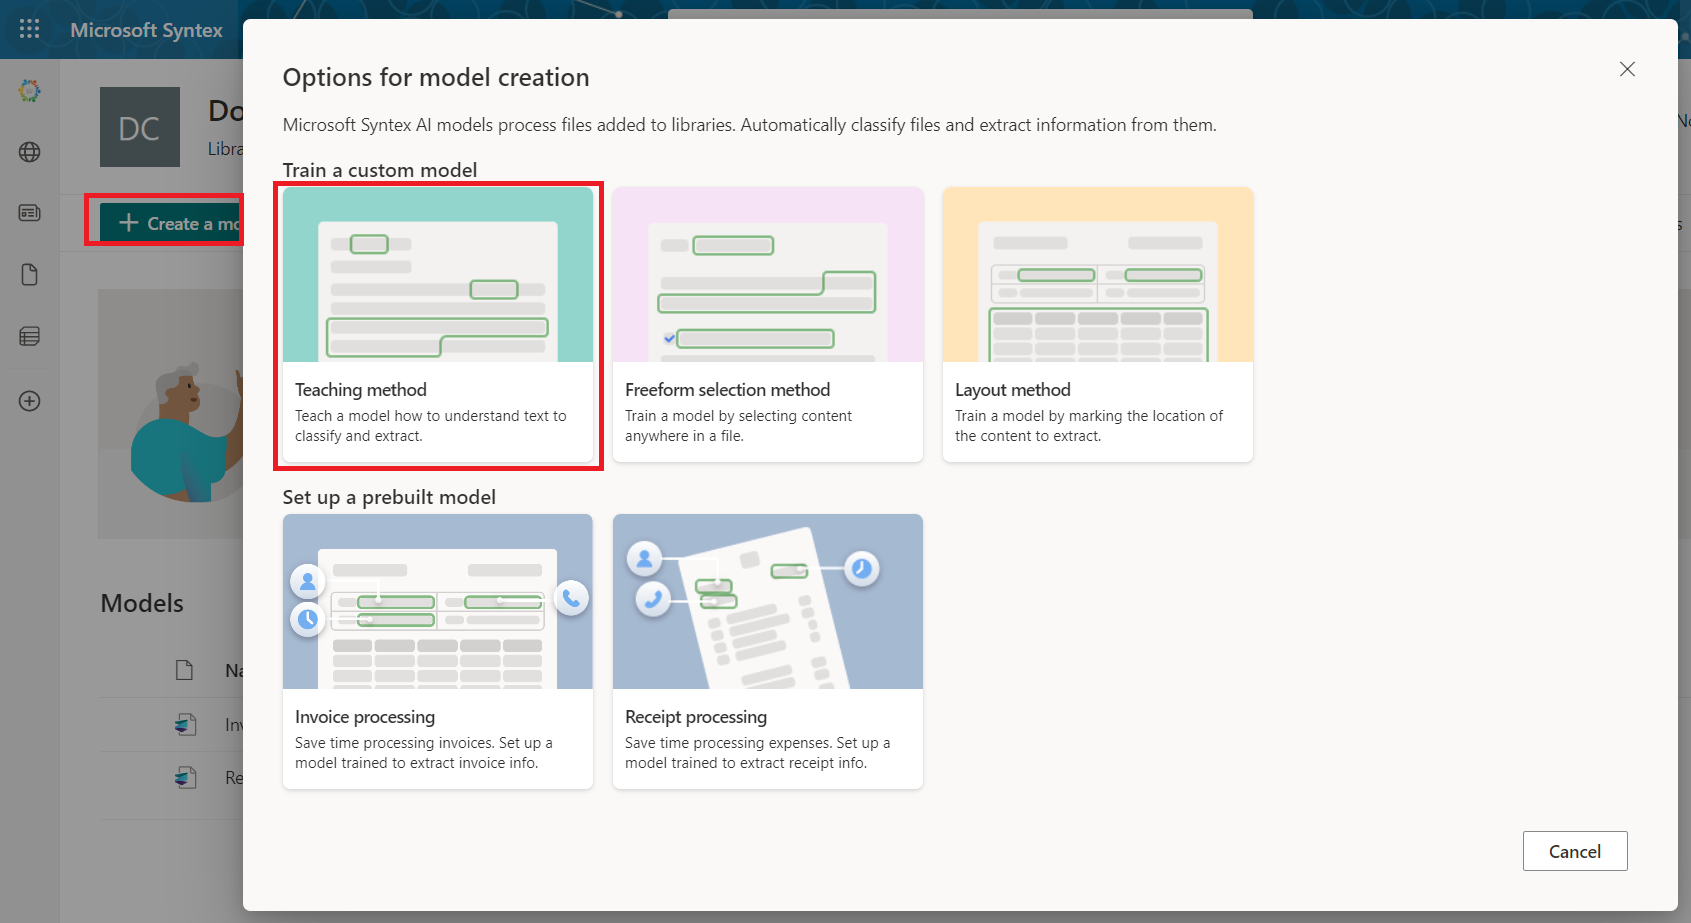Open the news icon in sidebar
This screenshot has width=1691, height=923.
click(30, 213)
